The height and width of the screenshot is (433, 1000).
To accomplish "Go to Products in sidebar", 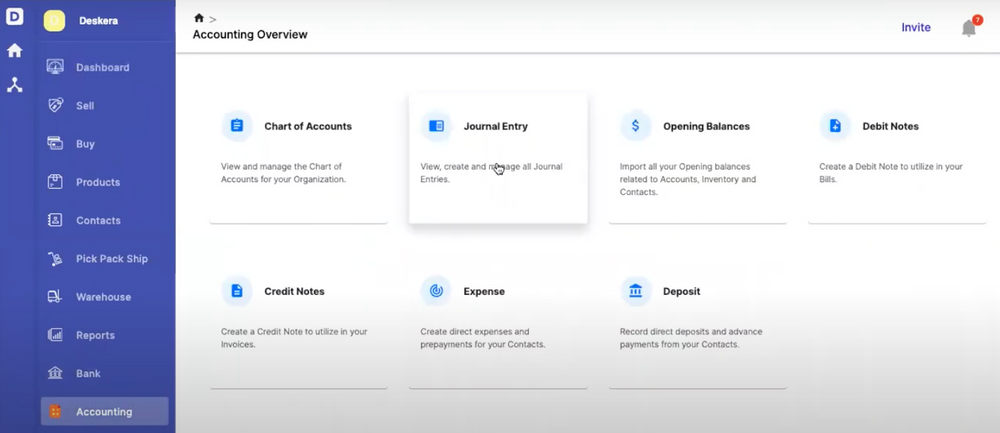I will tap(97, 182).
